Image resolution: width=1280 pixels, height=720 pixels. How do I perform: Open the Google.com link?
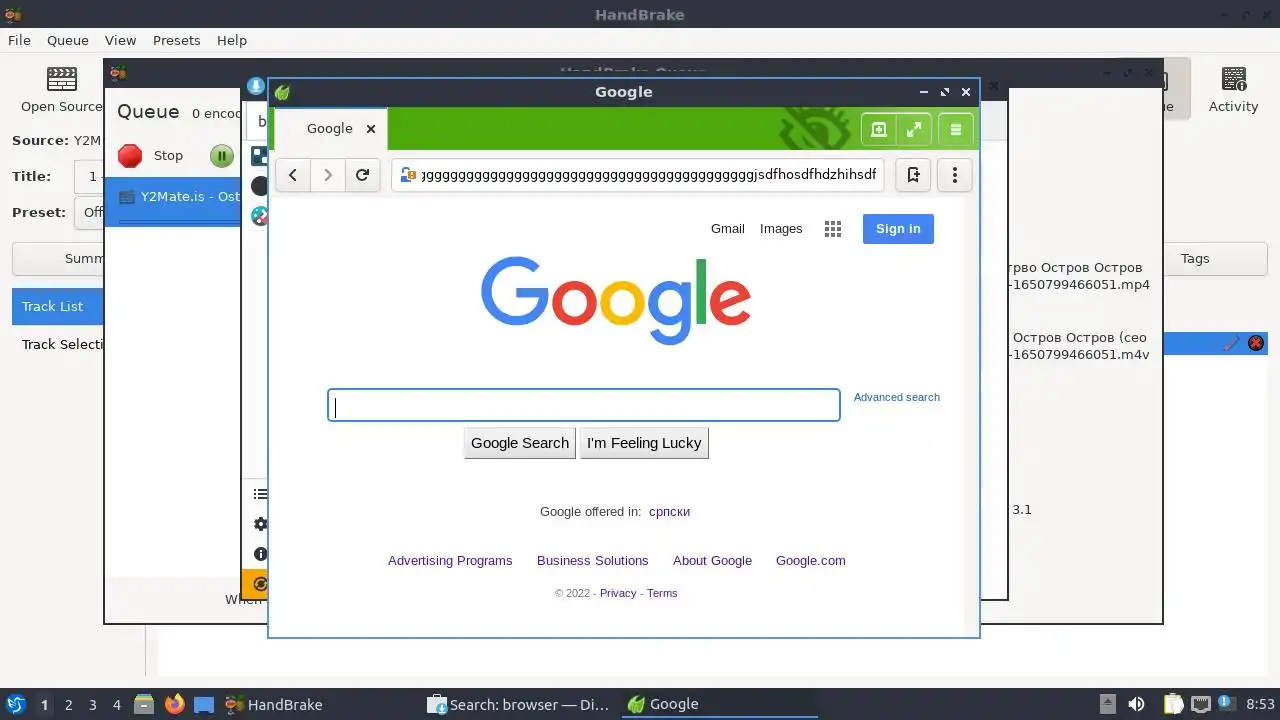tap(811, 561)
